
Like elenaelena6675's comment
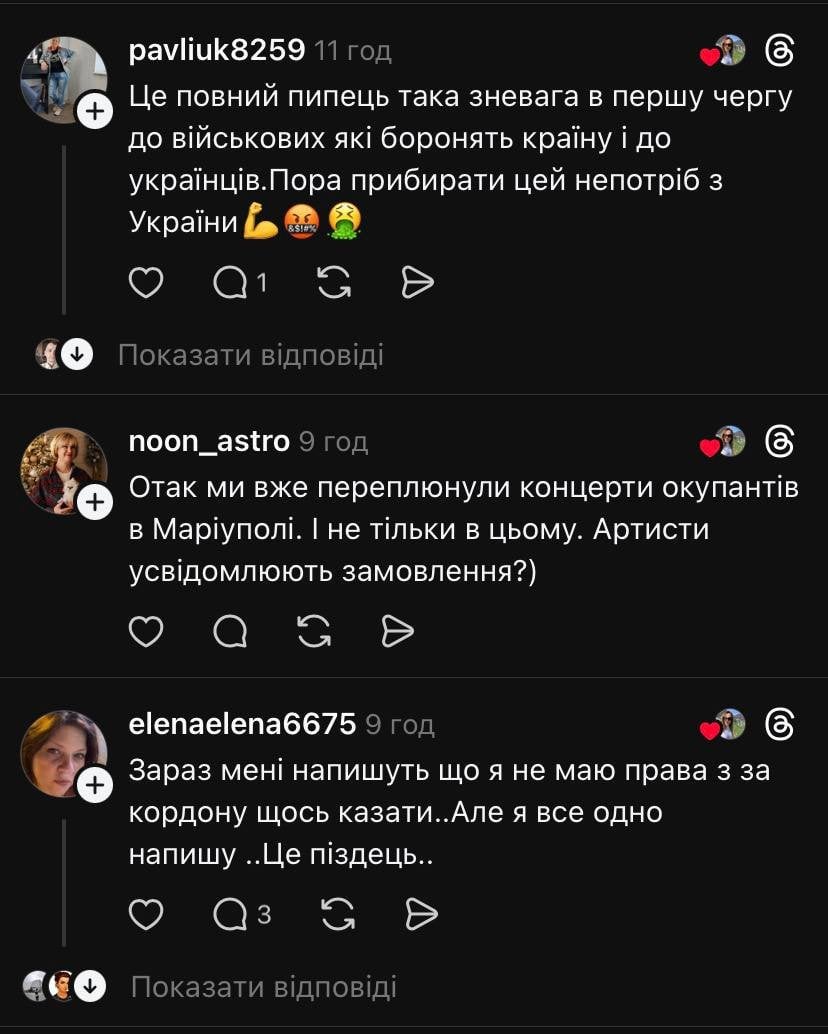pos(147,913)
